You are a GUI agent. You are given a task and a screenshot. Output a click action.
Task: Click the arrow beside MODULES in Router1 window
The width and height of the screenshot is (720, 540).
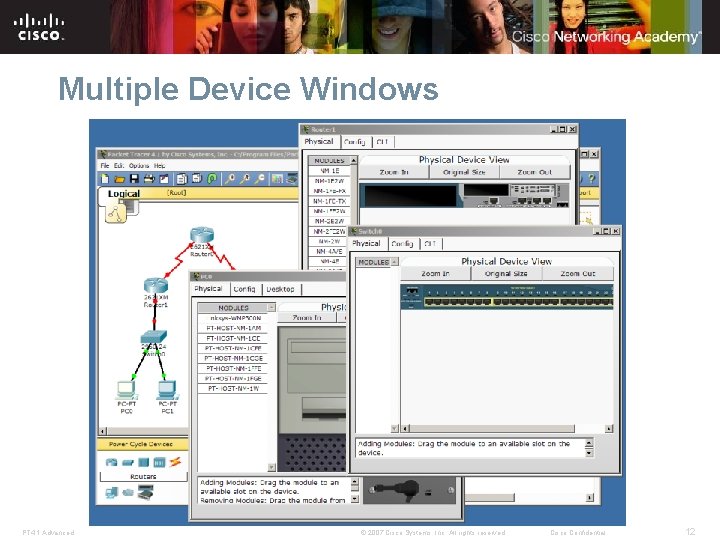tap(354, 160)
